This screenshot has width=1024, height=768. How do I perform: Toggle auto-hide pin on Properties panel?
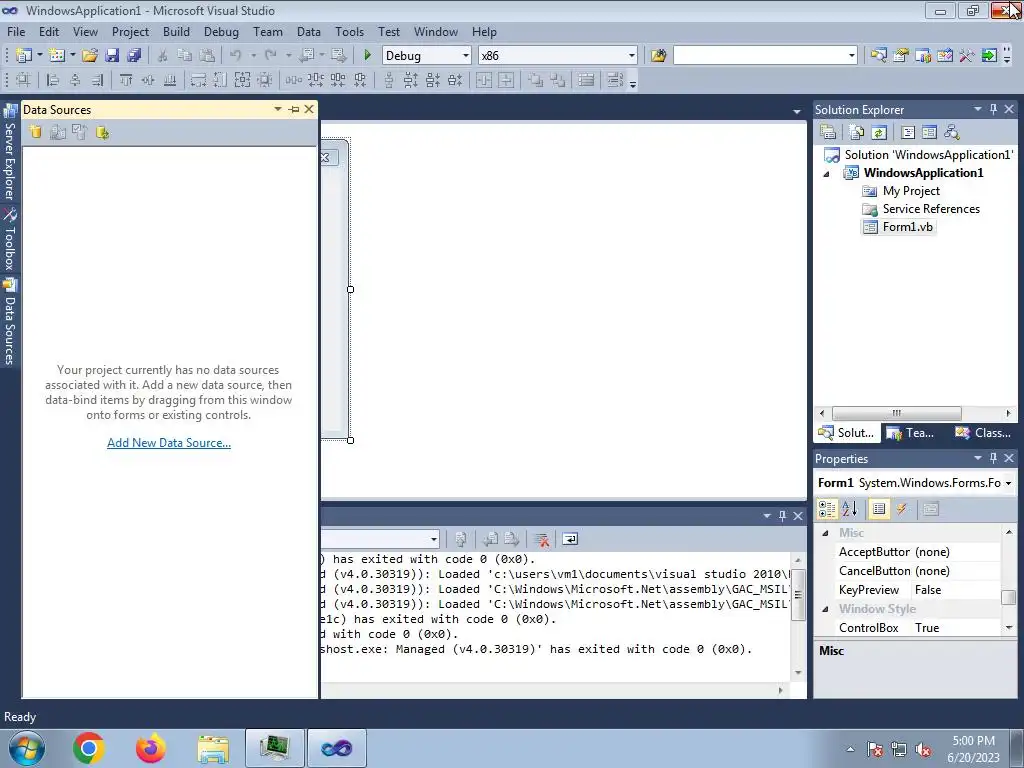tap(993, 458)
